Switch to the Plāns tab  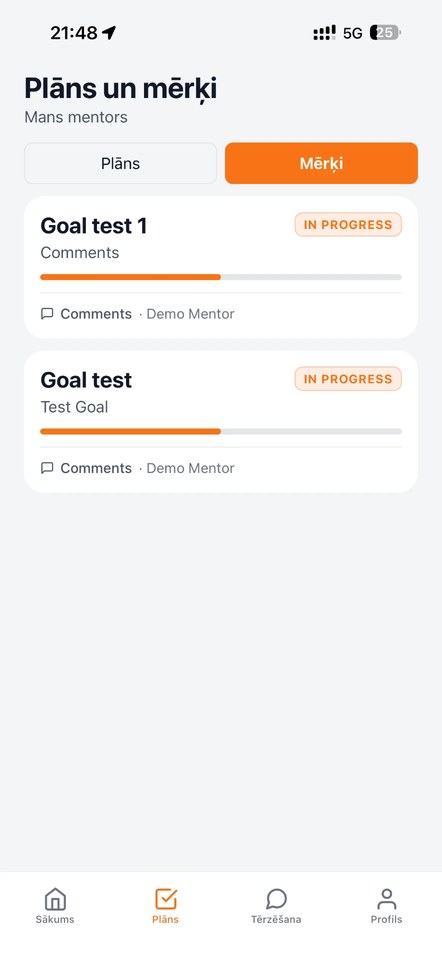click(x=121, y=163)
